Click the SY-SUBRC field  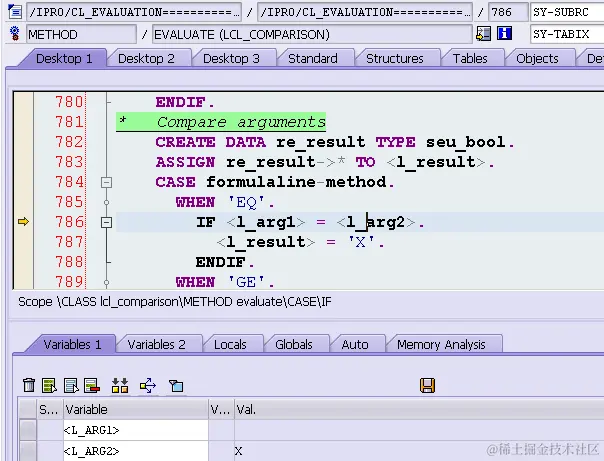pyautogui.click(x=567, y=12)
